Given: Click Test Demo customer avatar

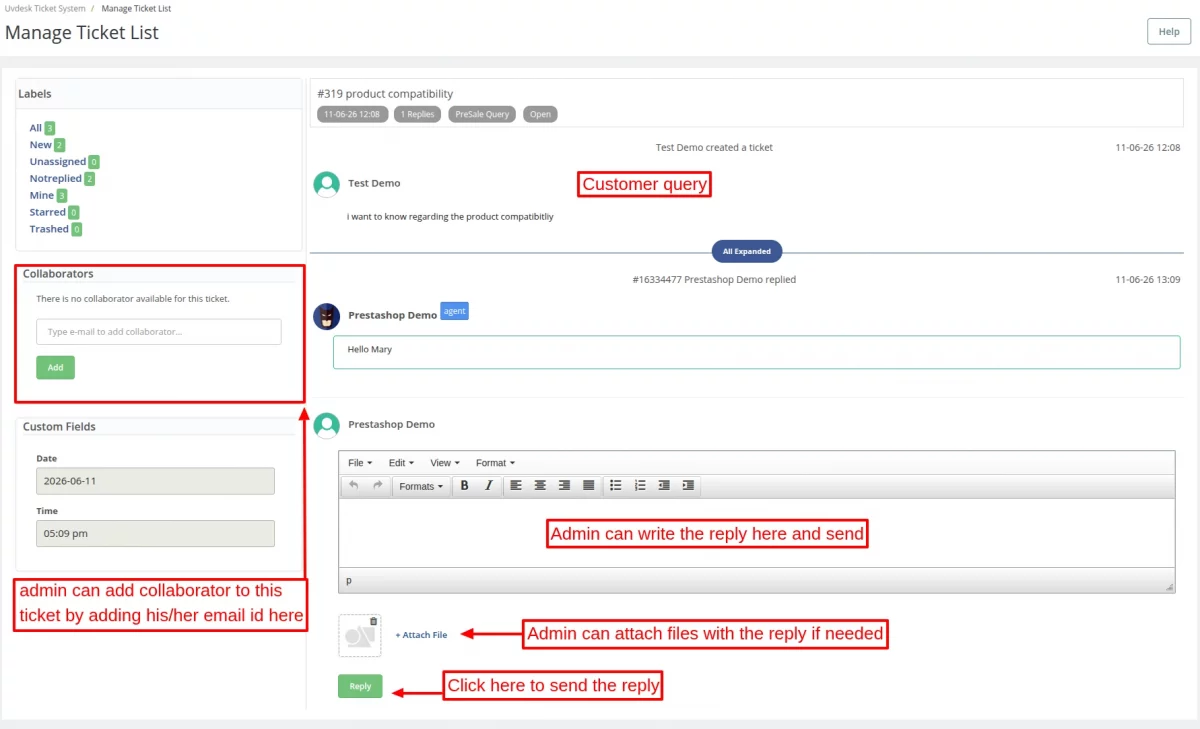Looking at the screenshot, I should pos(326,184).
